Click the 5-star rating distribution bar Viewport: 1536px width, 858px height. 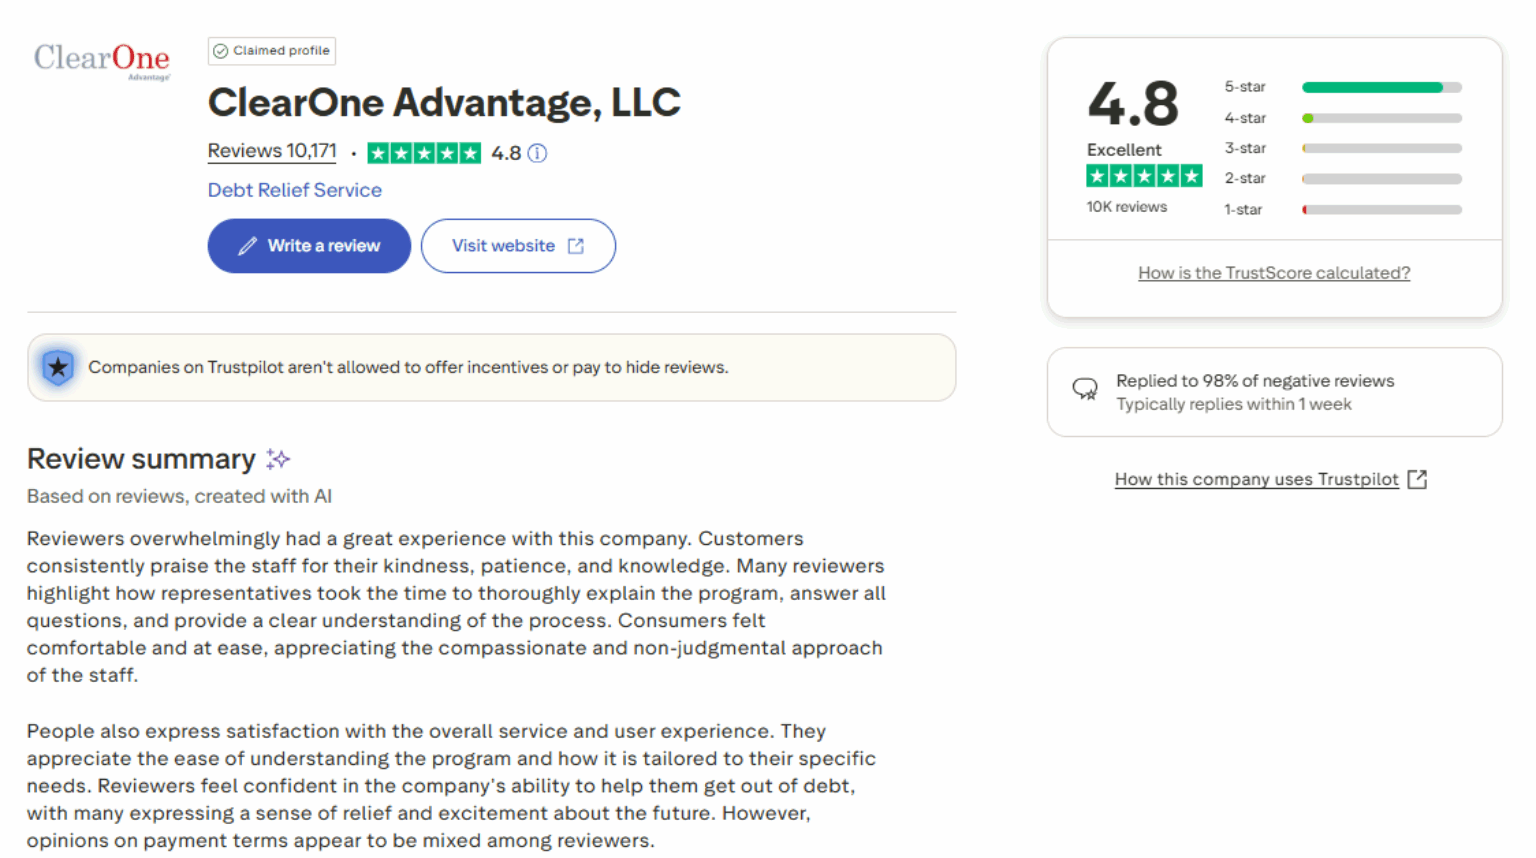tap(1380, 87)
